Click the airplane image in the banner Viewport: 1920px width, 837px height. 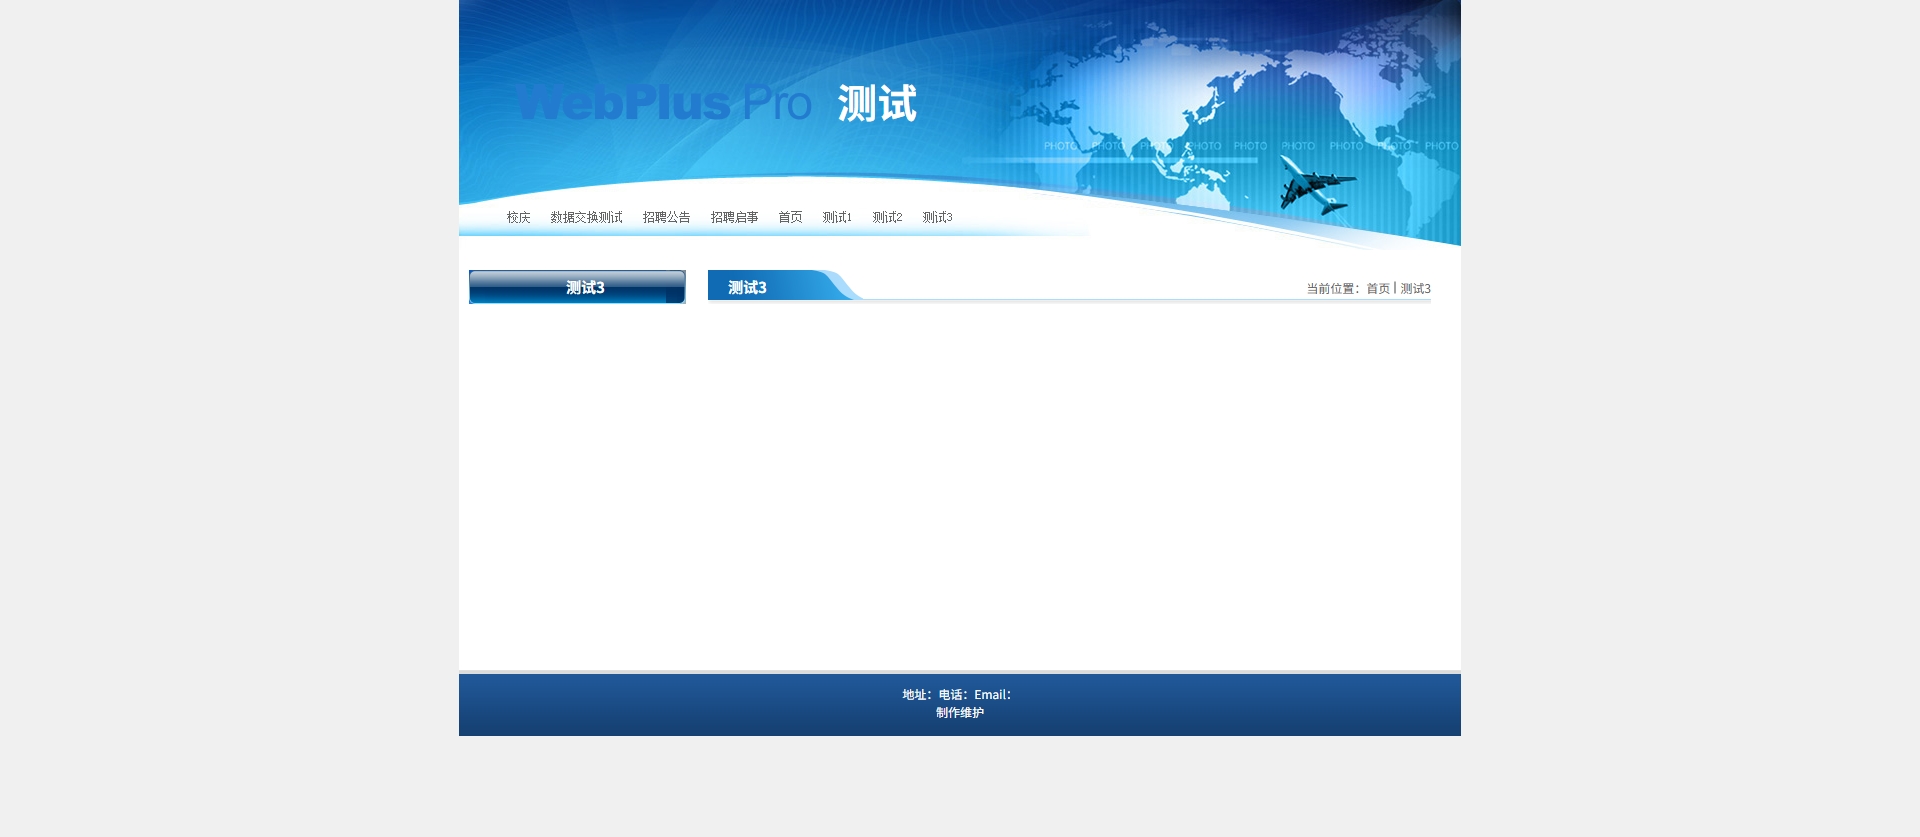[x=1317, y=186]
